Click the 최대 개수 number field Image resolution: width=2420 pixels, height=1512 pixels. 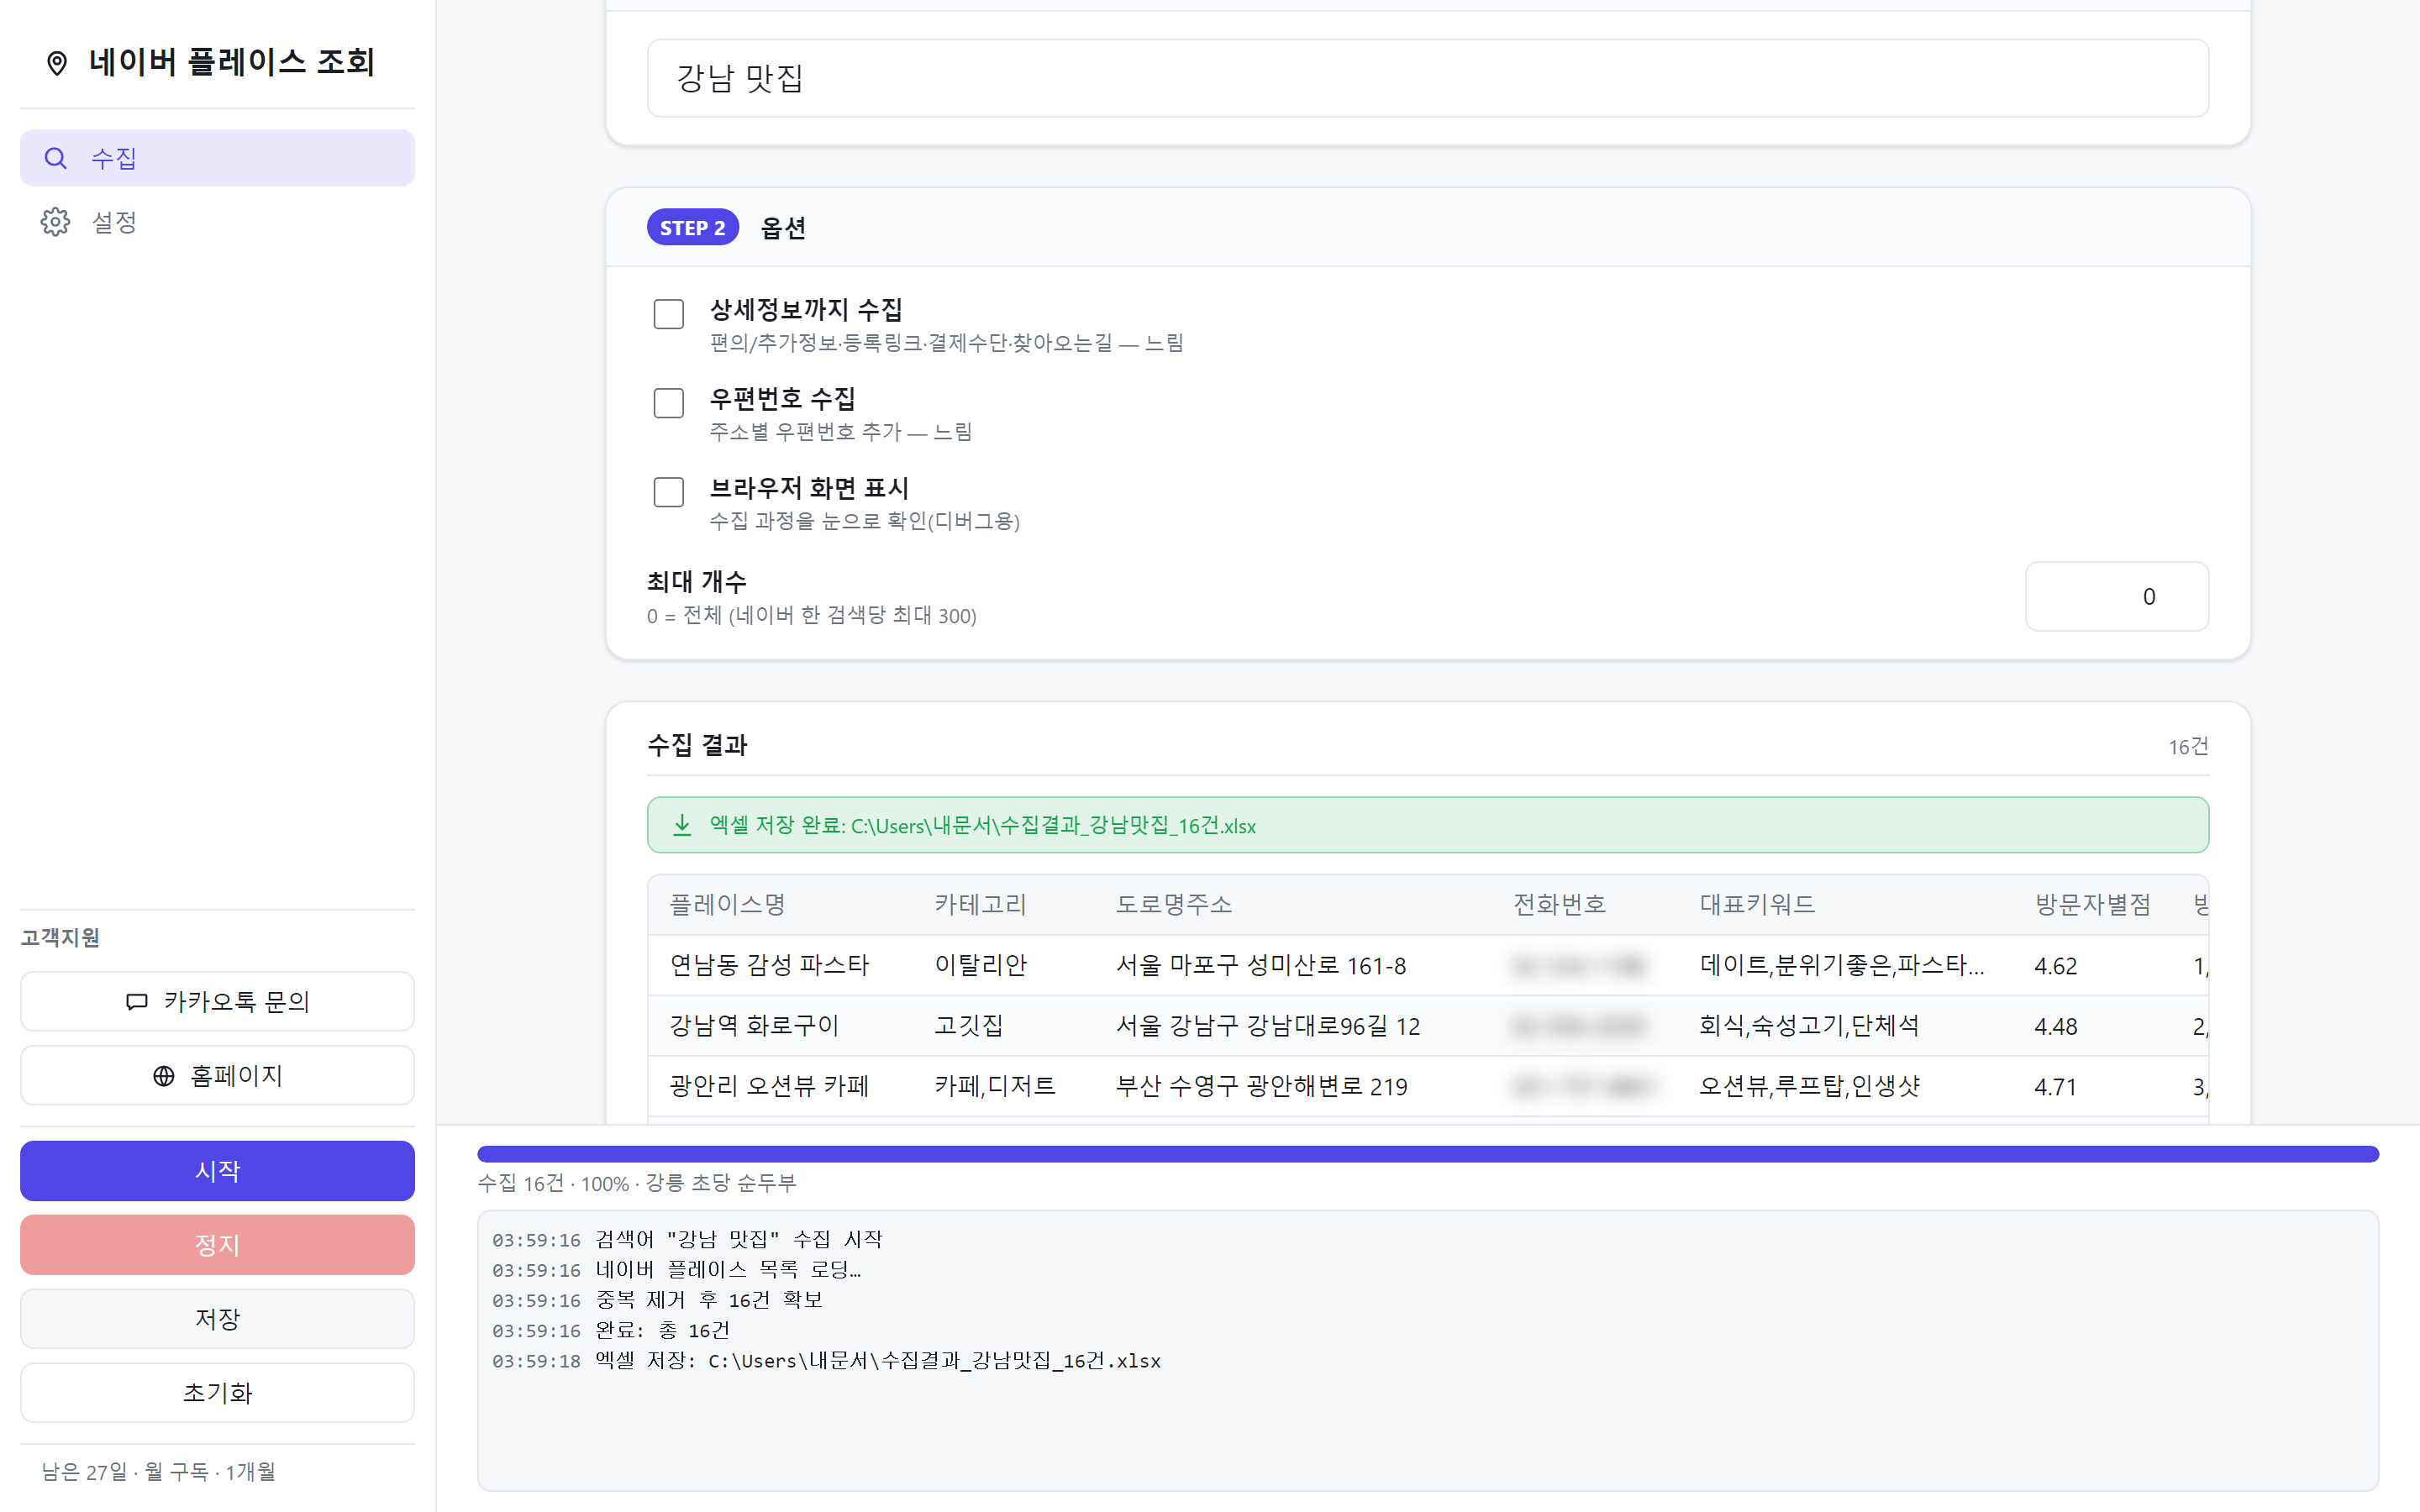[x=2117, y=596]
